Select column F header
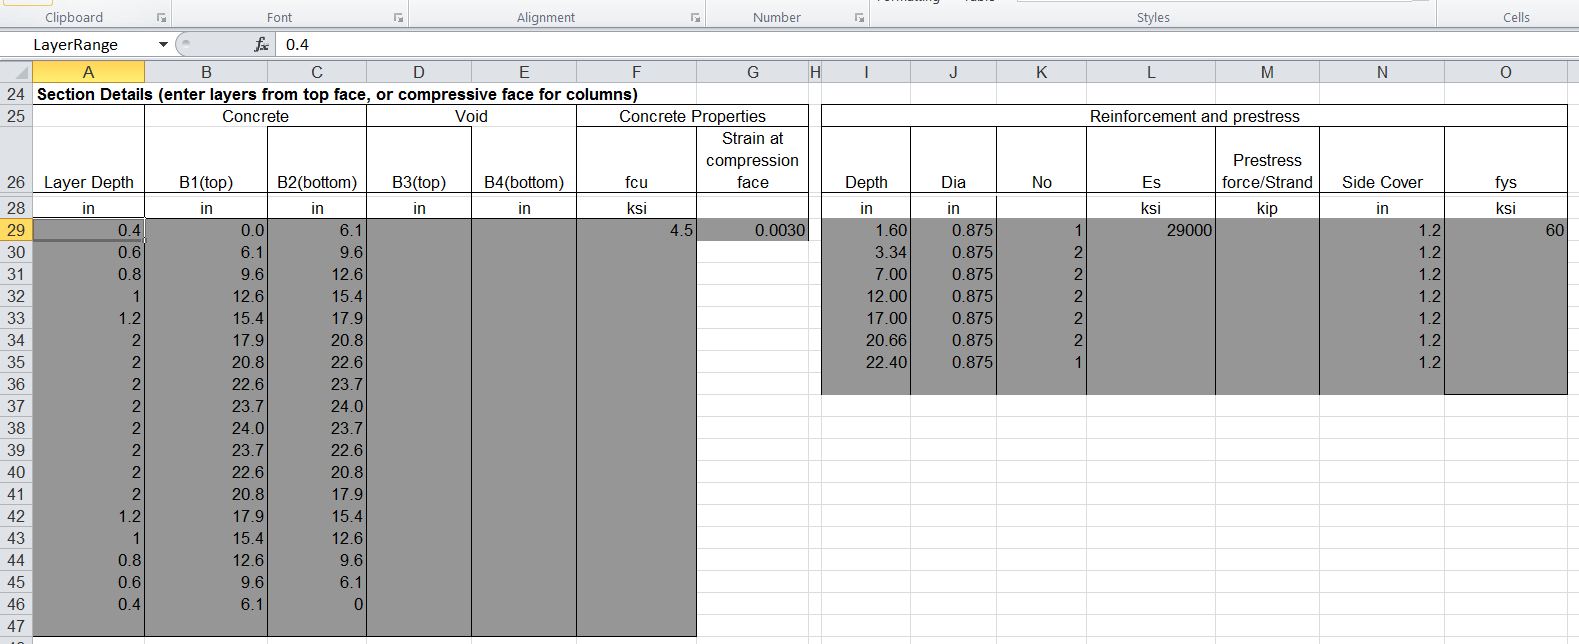 tap(636, 72)
